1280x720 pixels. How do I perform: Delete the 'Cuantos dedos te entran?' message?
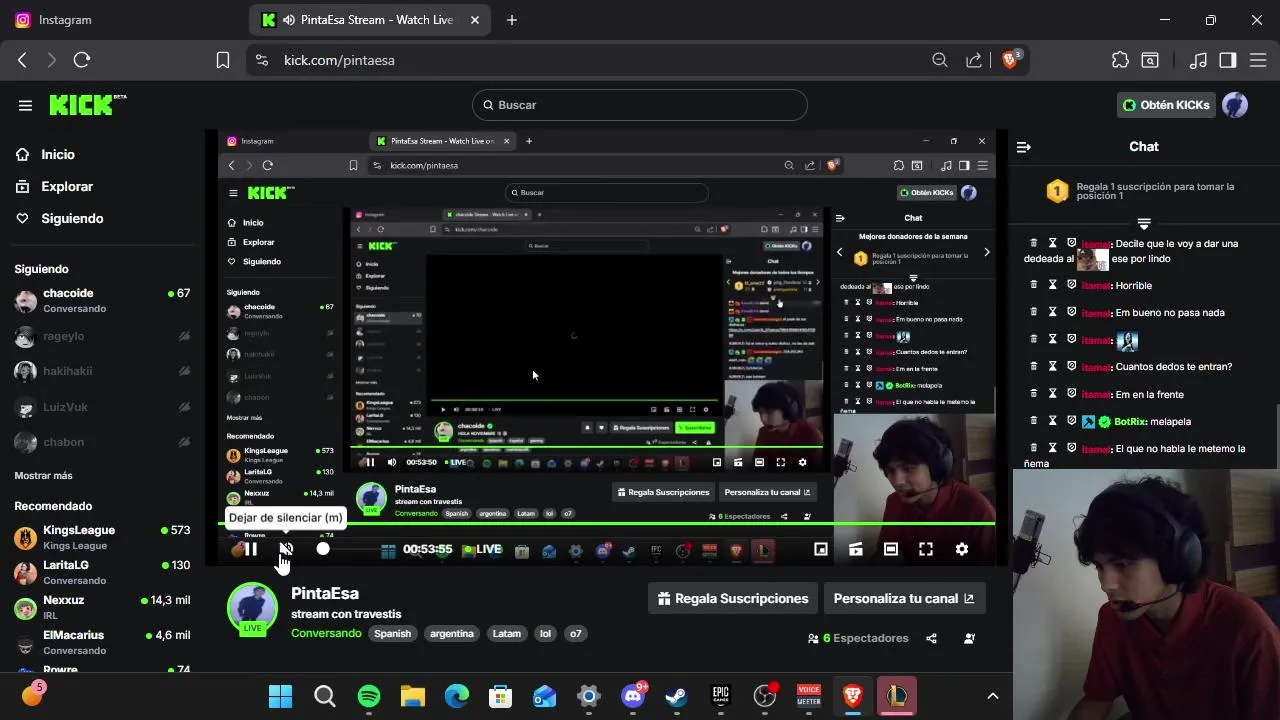(x=1034, y=367)
